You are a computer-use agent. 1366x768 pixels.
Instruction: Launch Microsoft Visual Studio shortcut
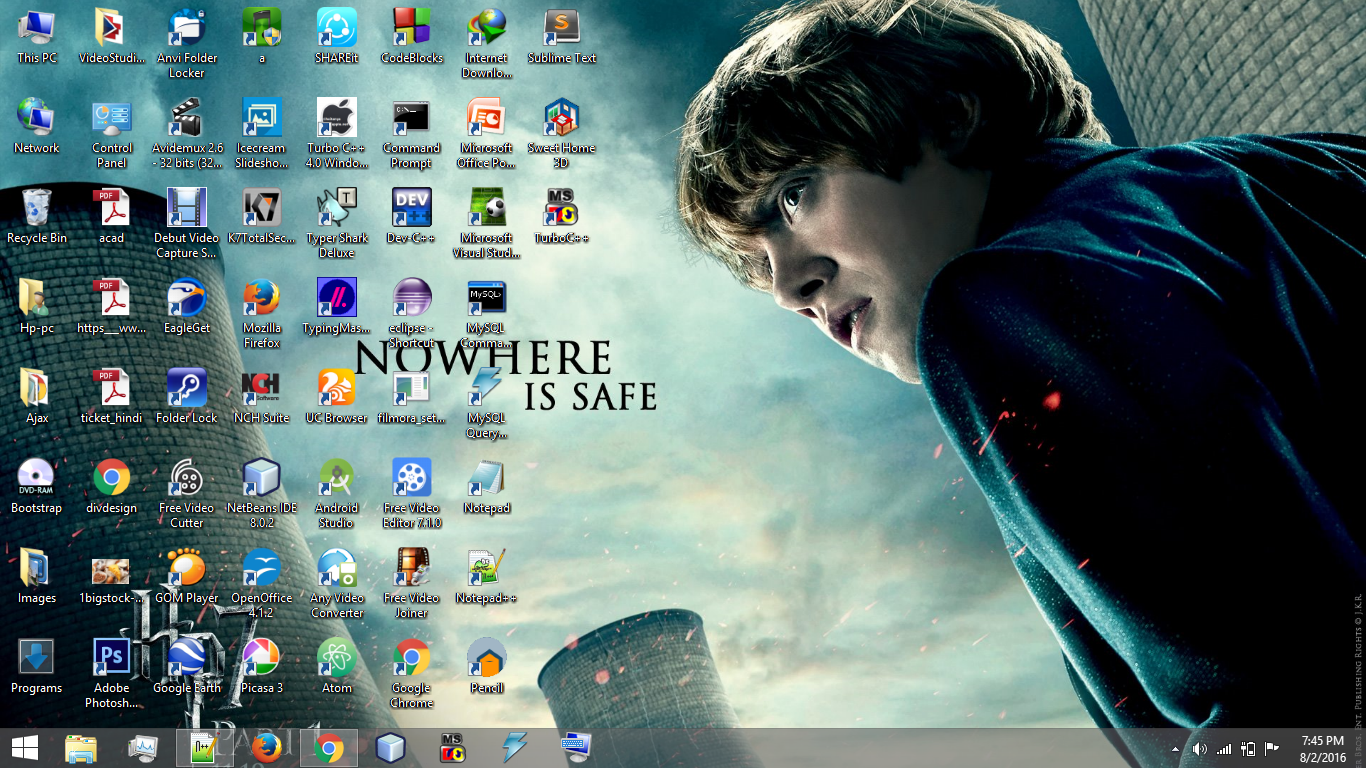(x=487, y=224)
